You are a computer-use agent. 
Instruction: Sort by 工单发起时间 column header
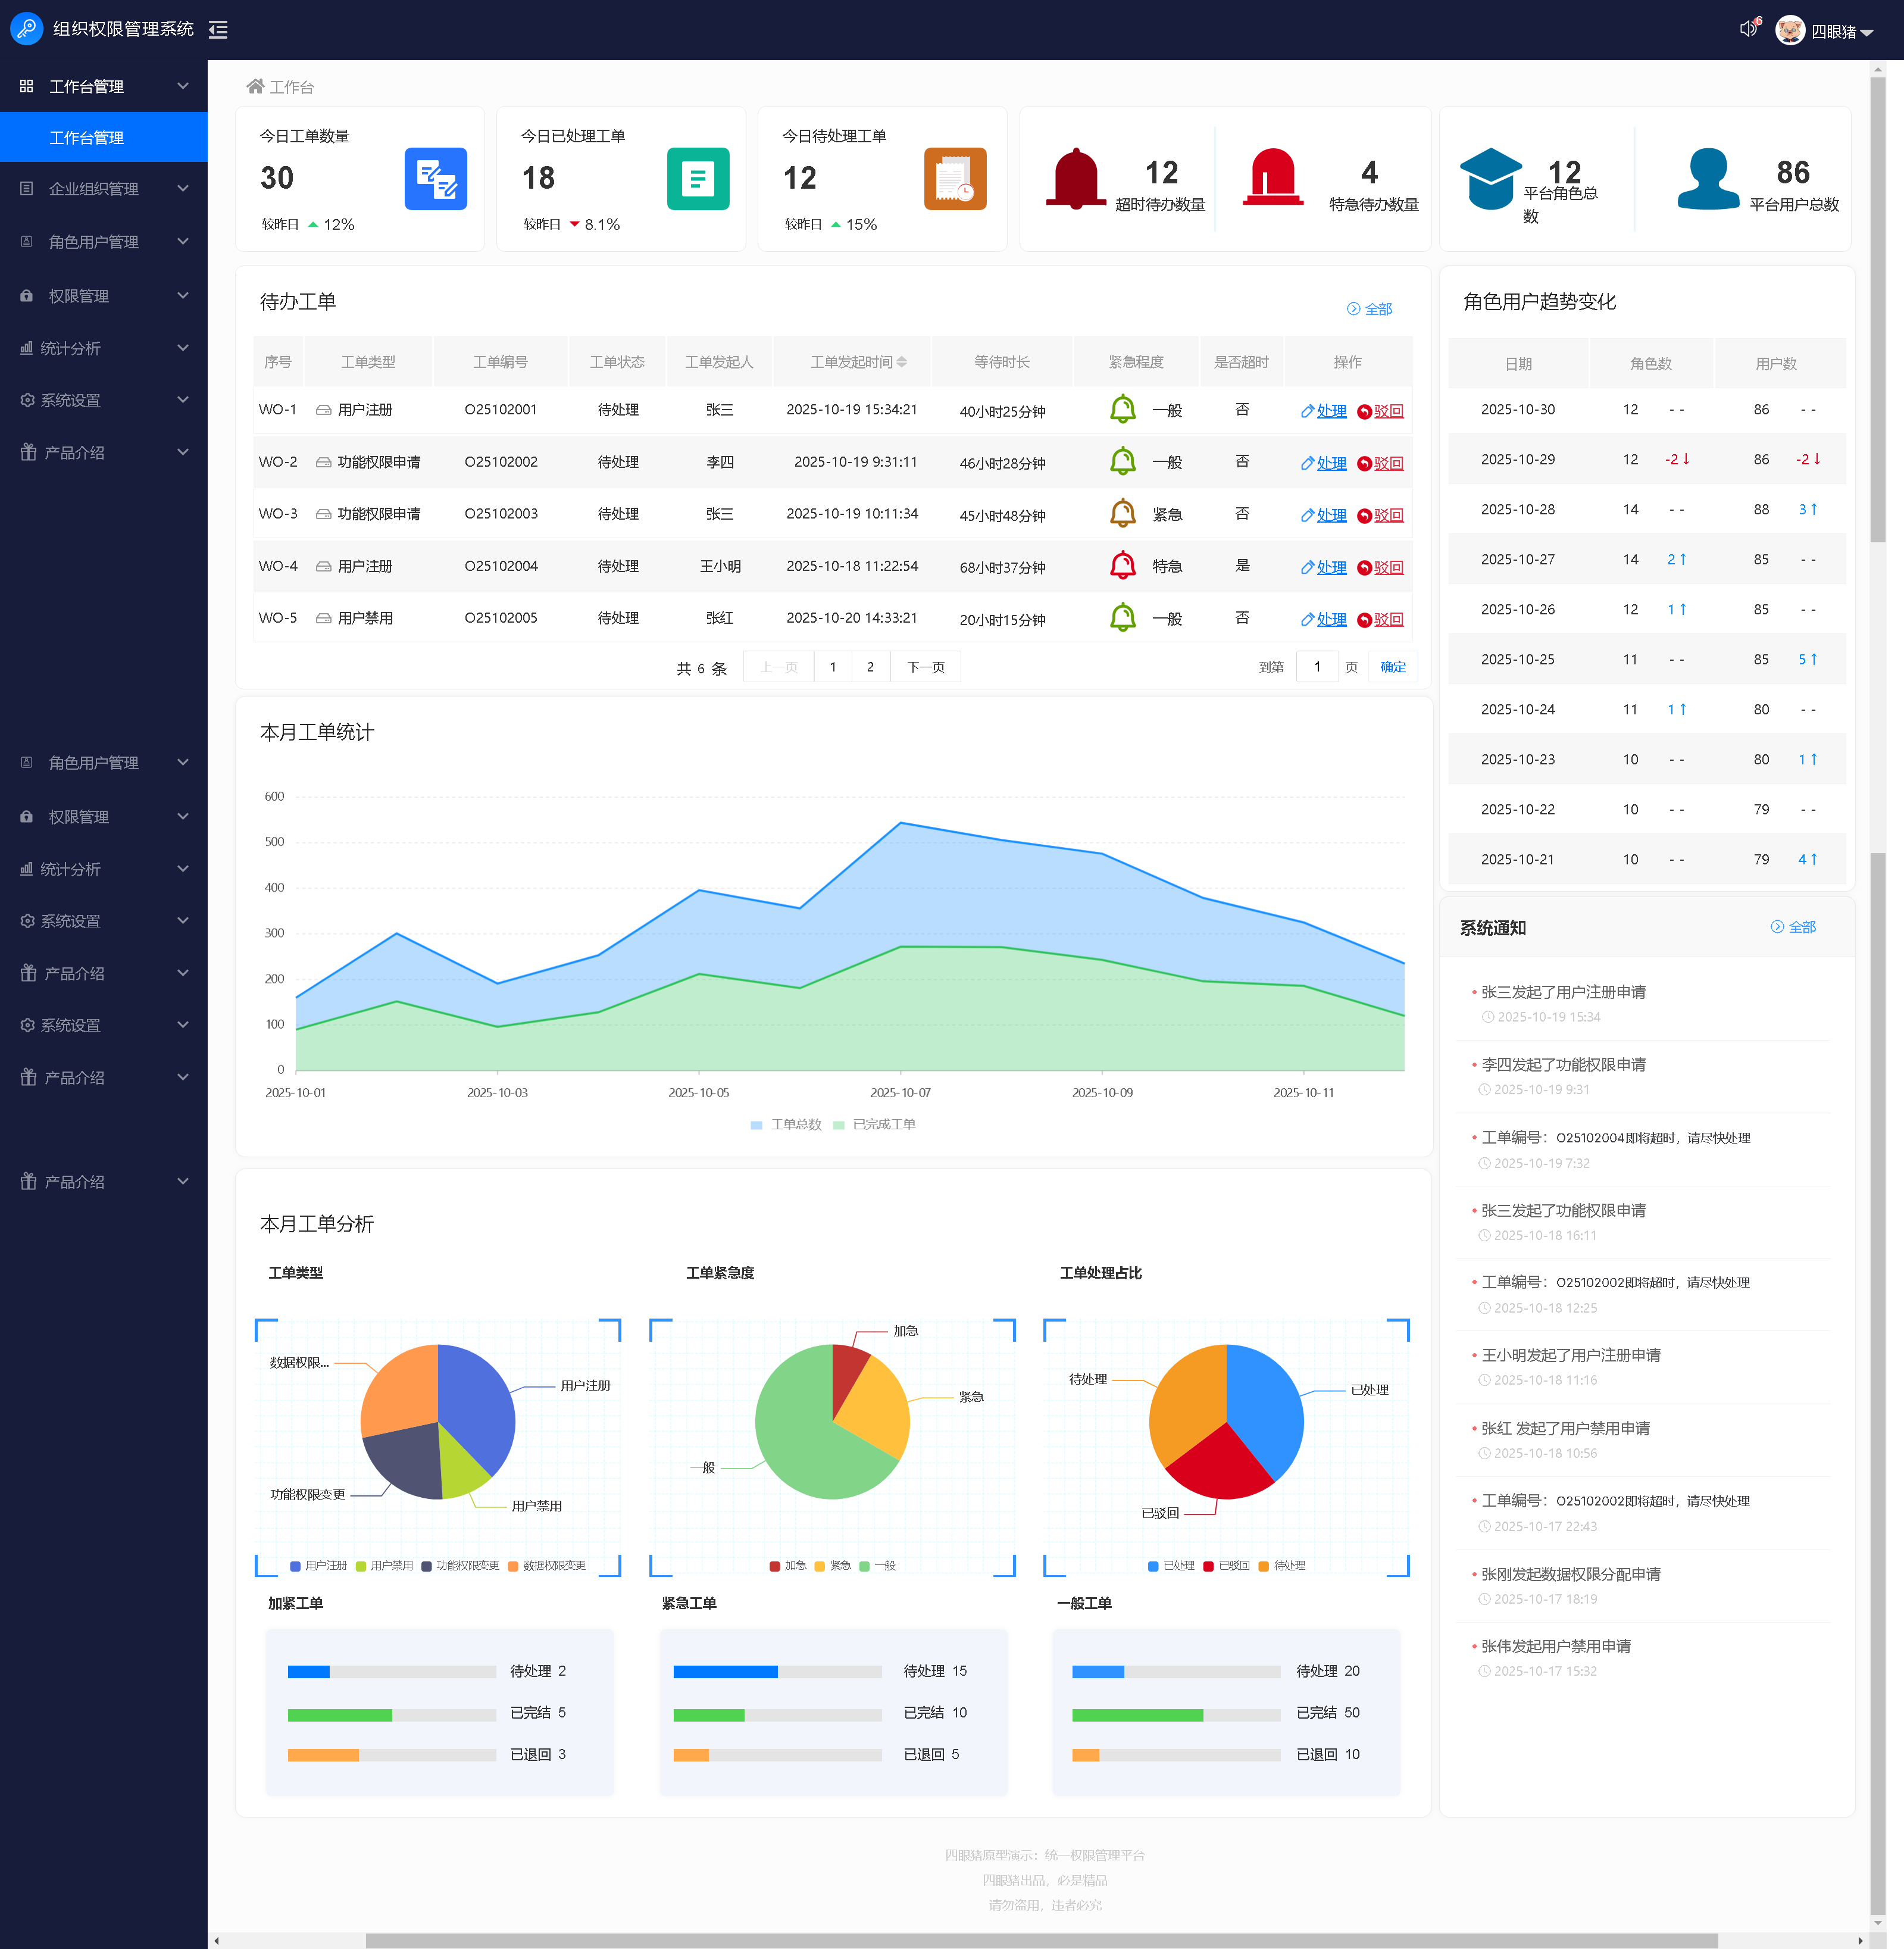click(858, 362)
